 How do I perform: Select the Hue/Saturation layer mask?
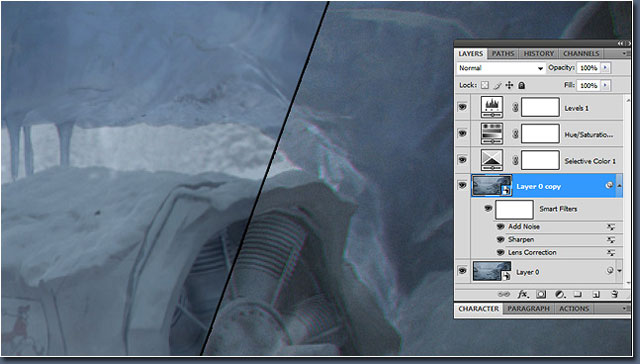[x=540, y=133]
